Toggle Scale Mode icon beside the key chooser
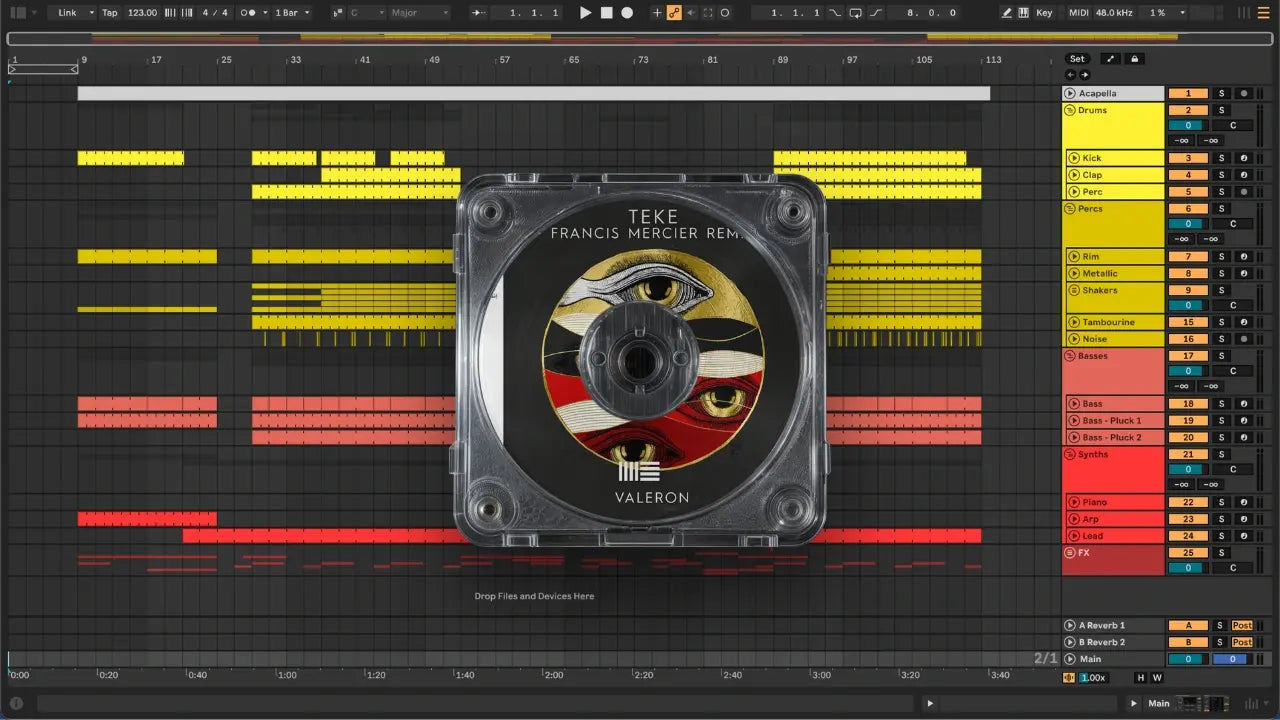Screen dimensions: 1280x720 tap(338, 13)
